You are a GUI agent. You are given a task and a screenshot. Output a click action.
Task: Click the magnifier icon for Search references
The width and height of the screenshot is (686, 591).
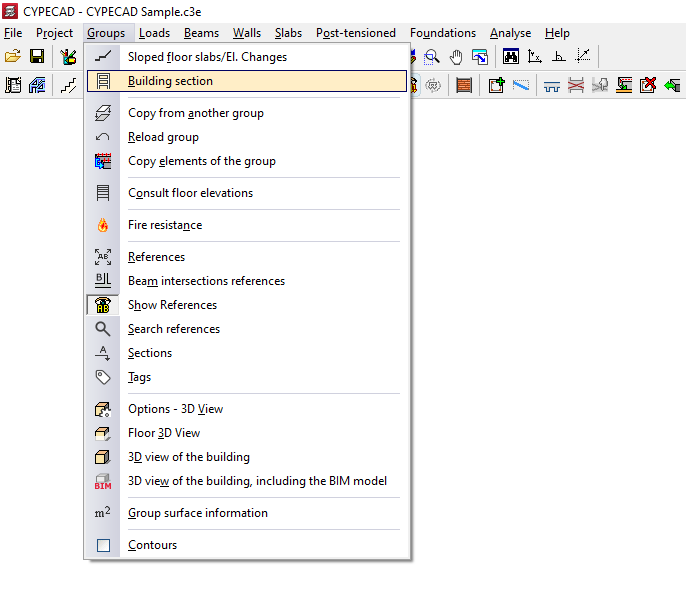coord(103,329)
